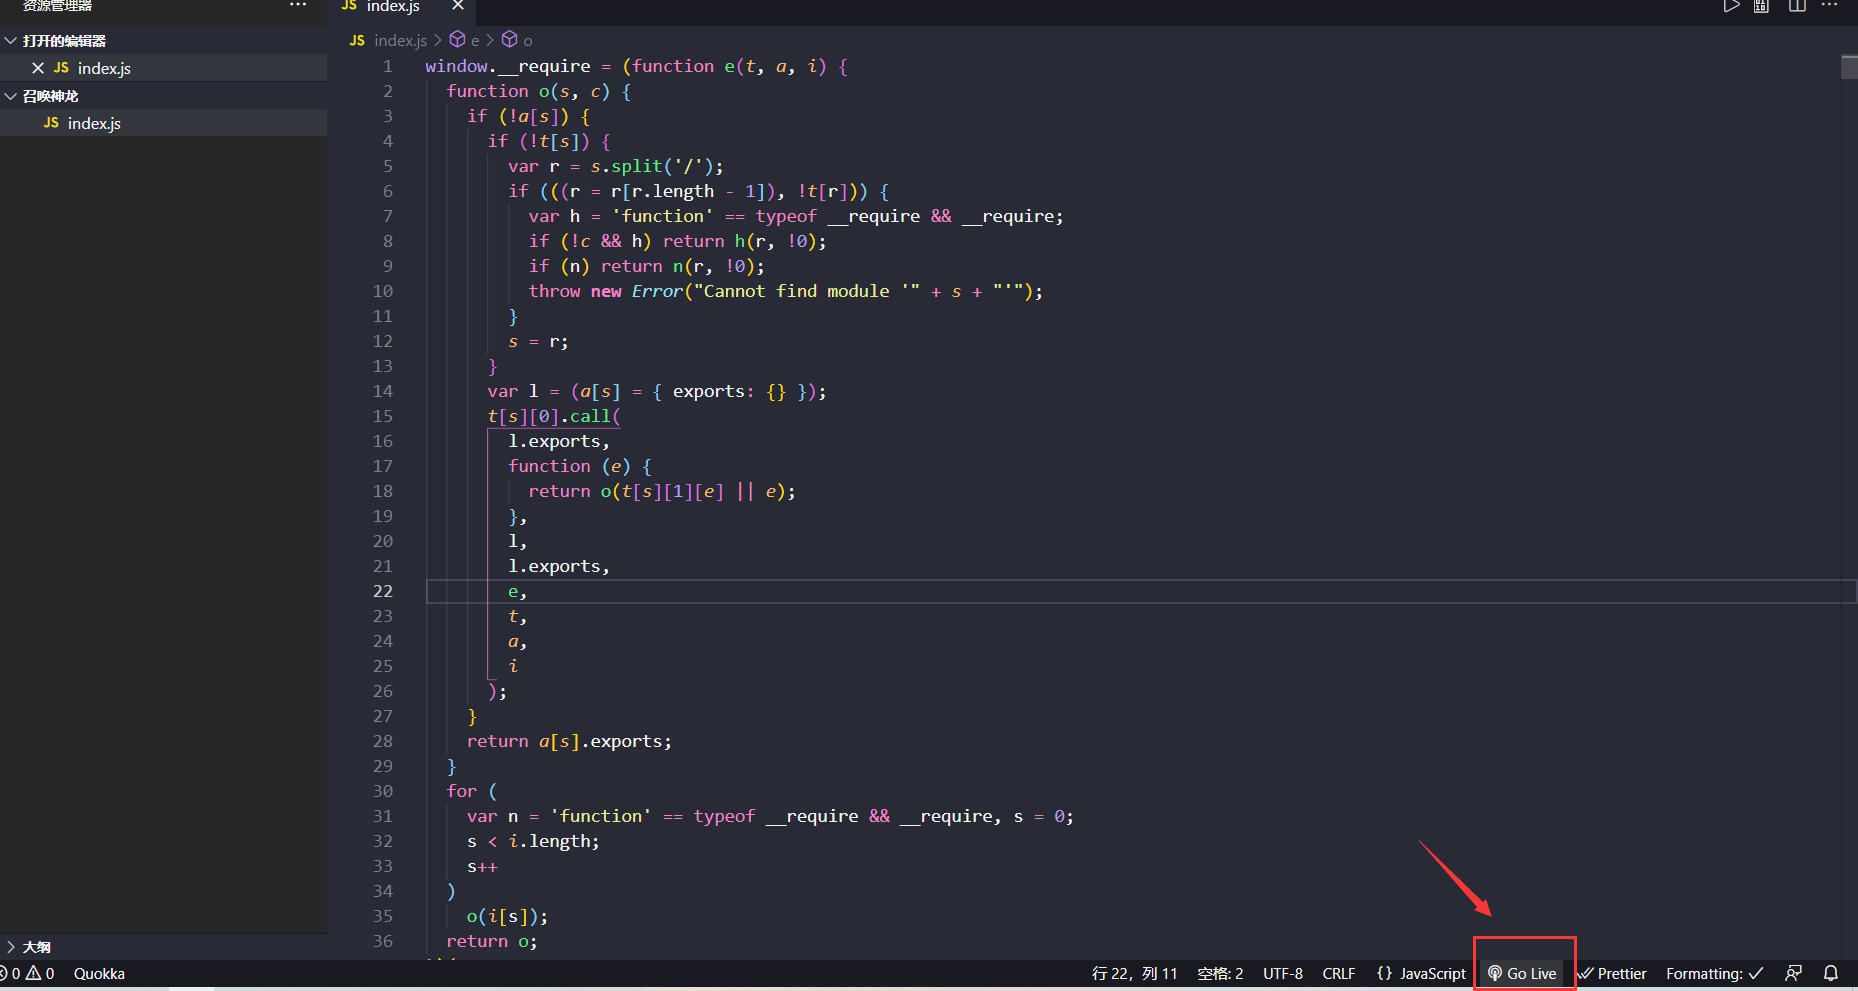This screenshot has width=1858, height=991.
Task: Click 's.split' call on line 5
Action: coord(626,166)
